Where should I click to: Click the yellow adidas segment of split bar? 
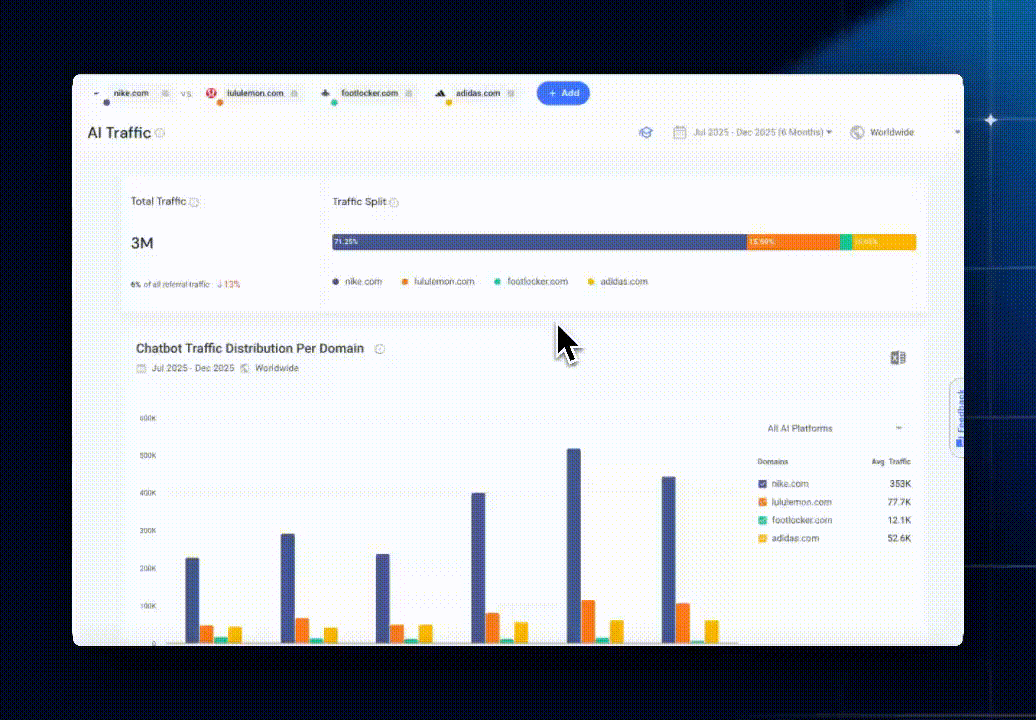[x=884, y=242]
